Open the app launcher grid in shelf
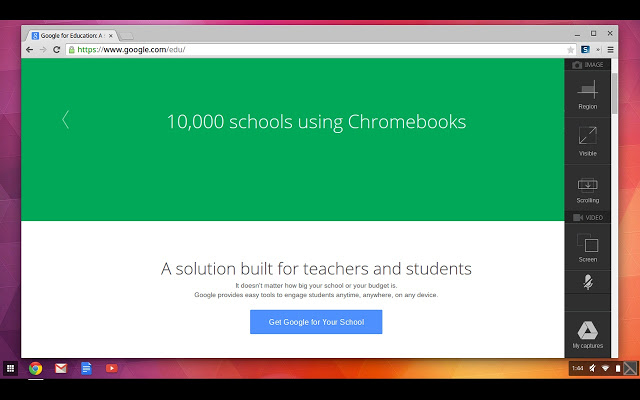 11,369
